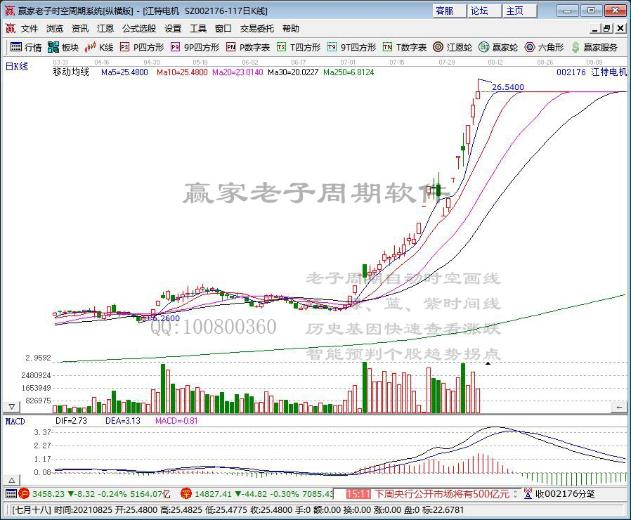Minimize the inner chart window
The height and width of the screenshot is (520, 631).
(x=595, y=28)
